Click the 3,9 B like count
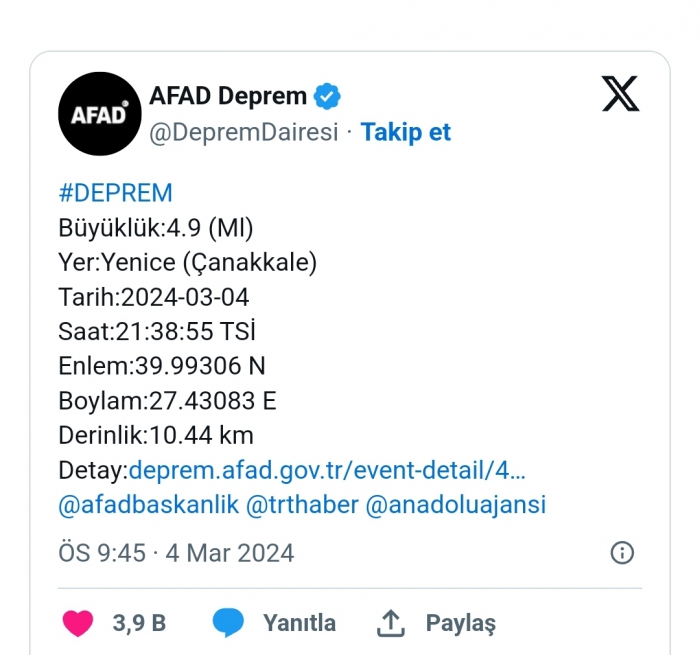 tap(139, 623)
